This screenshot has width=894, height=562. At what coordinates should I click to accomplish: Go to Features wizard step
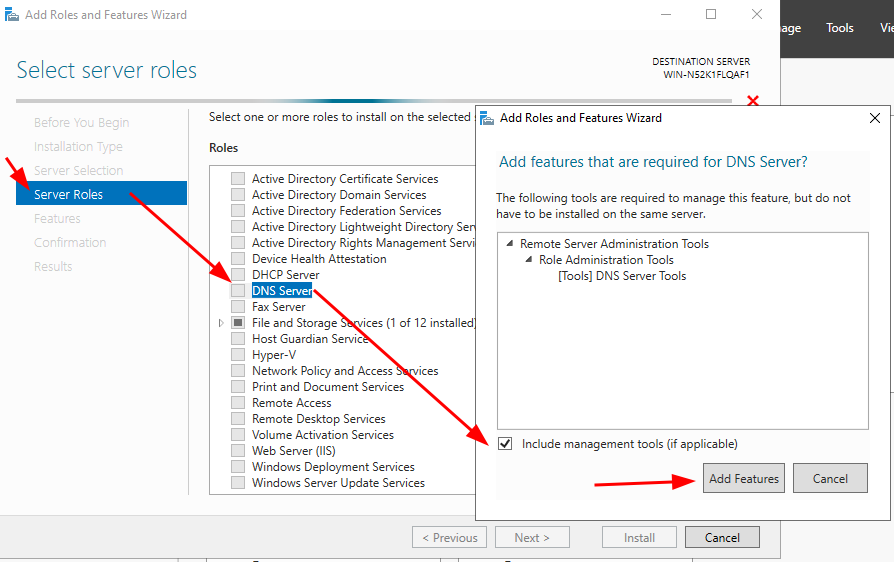57,218
